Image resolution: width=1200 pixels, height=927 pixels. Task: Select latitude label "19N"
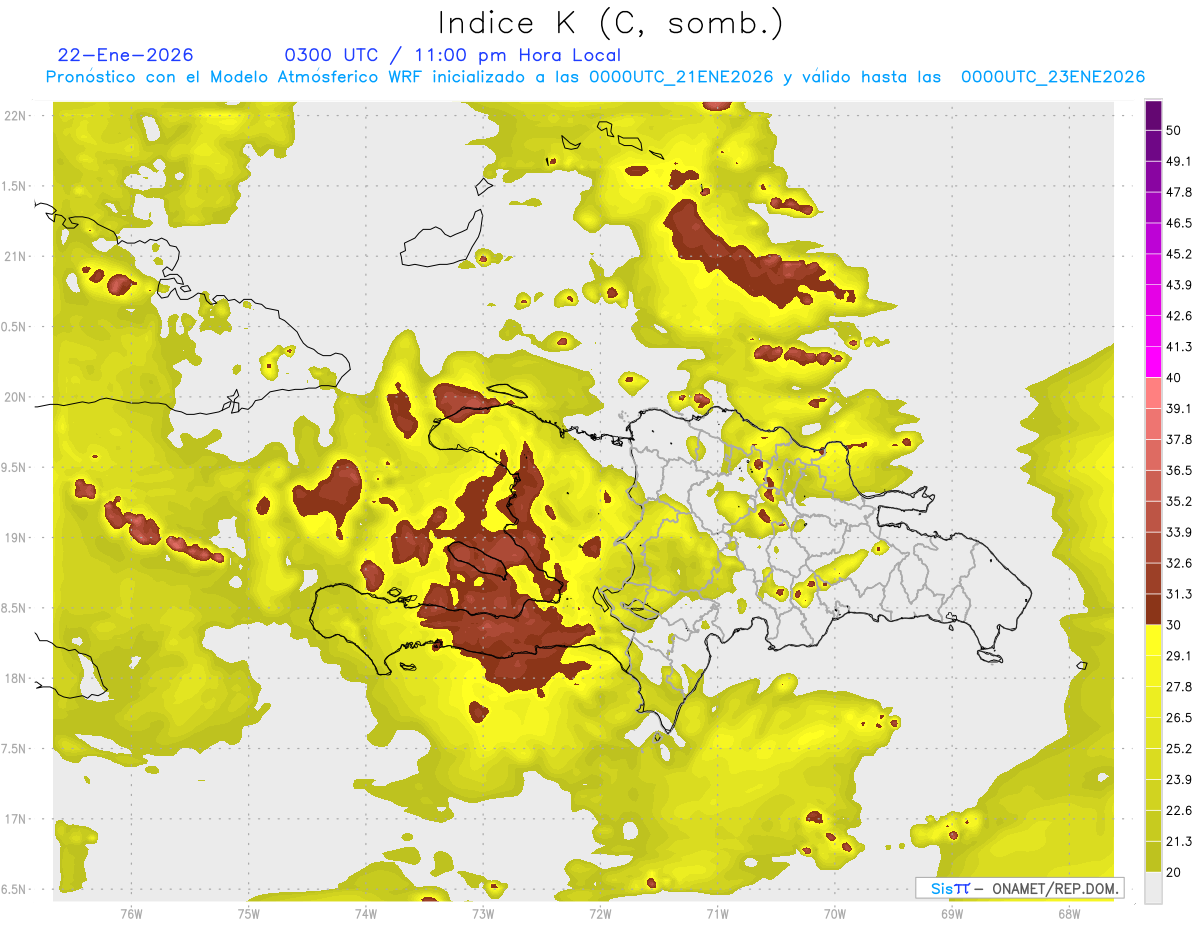(x=15, y=538)
